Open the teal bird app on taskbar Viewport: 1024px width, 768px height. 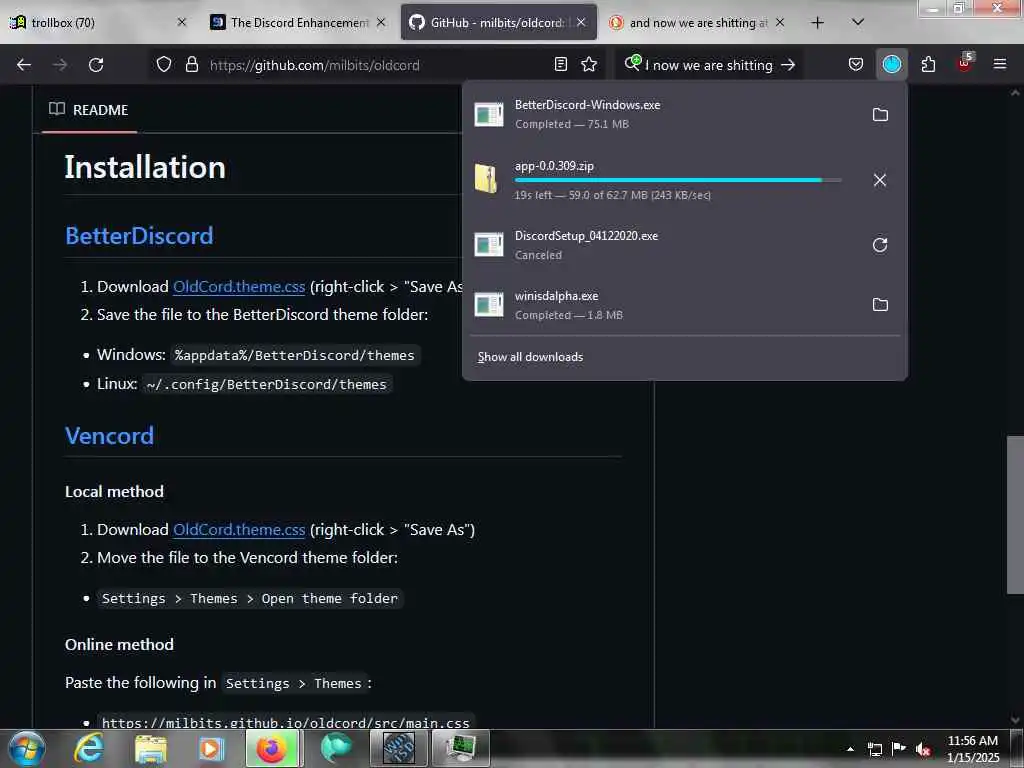pyautogui.click(x=336, y=748)
